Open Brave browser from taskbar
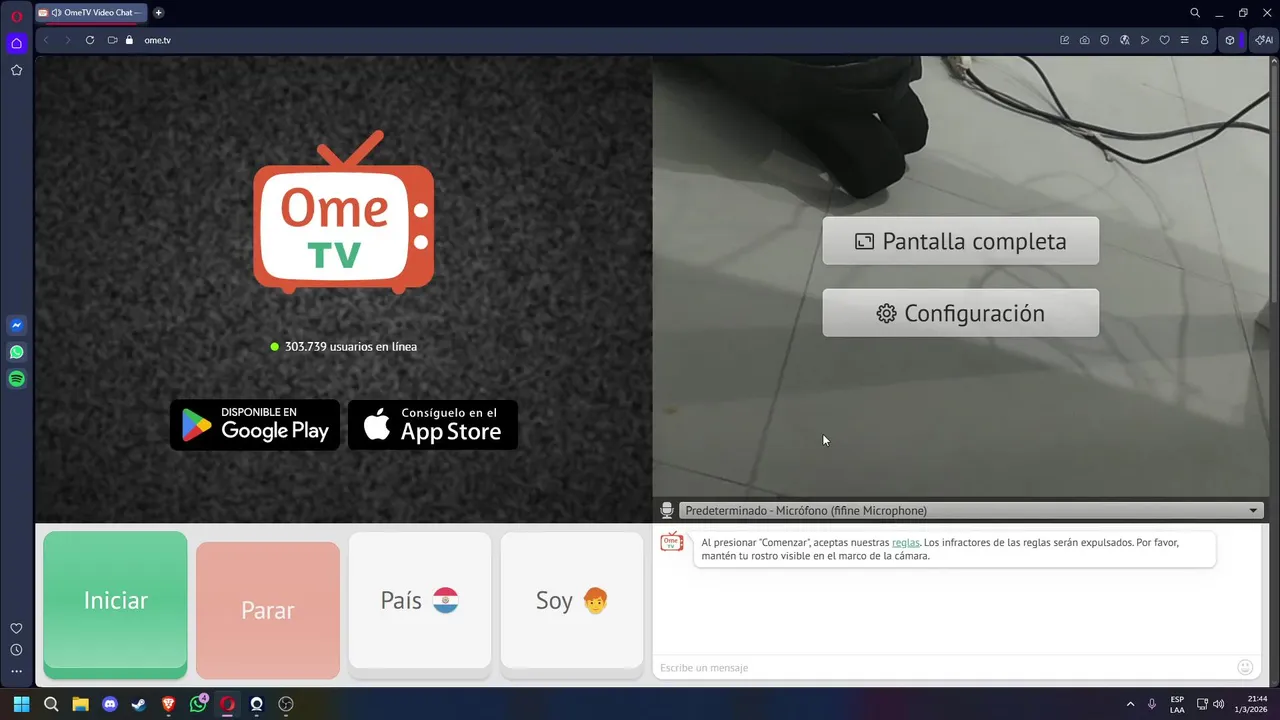Image resolution: width=1280 pixels, height=720 pixels. tap(169, 704)
